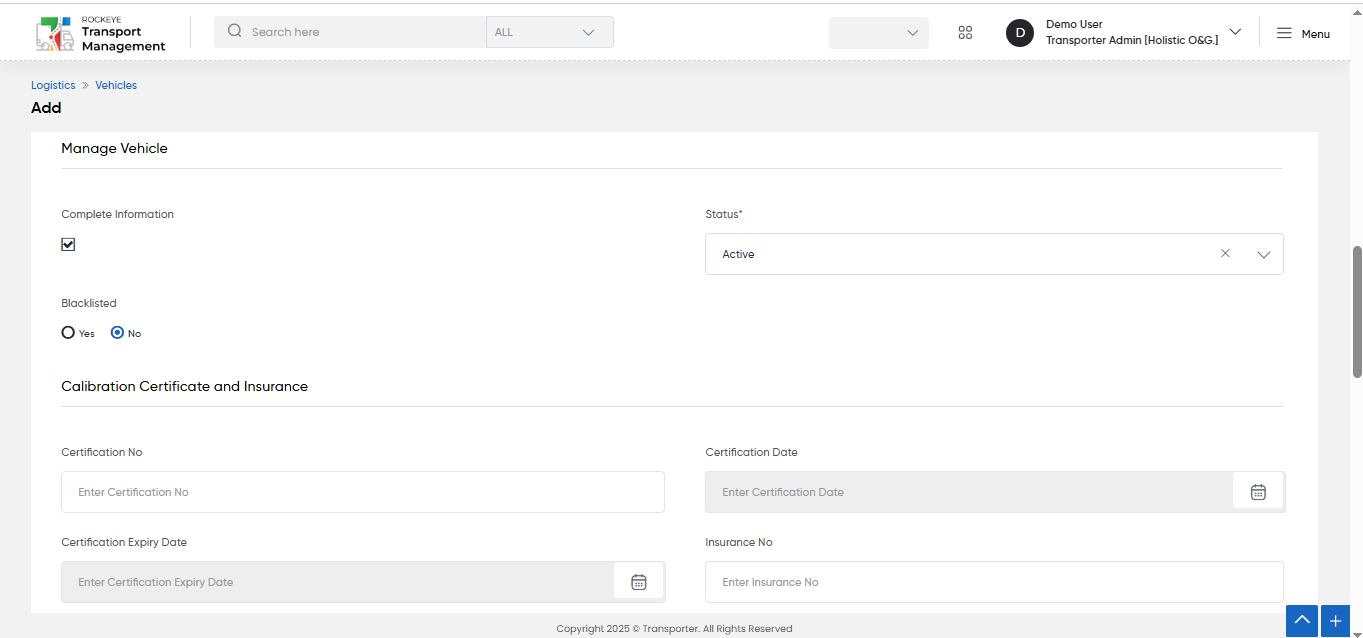1363x638 pixels.
Task: Click the search magnifier icon
Action: [x=235, y=31]
